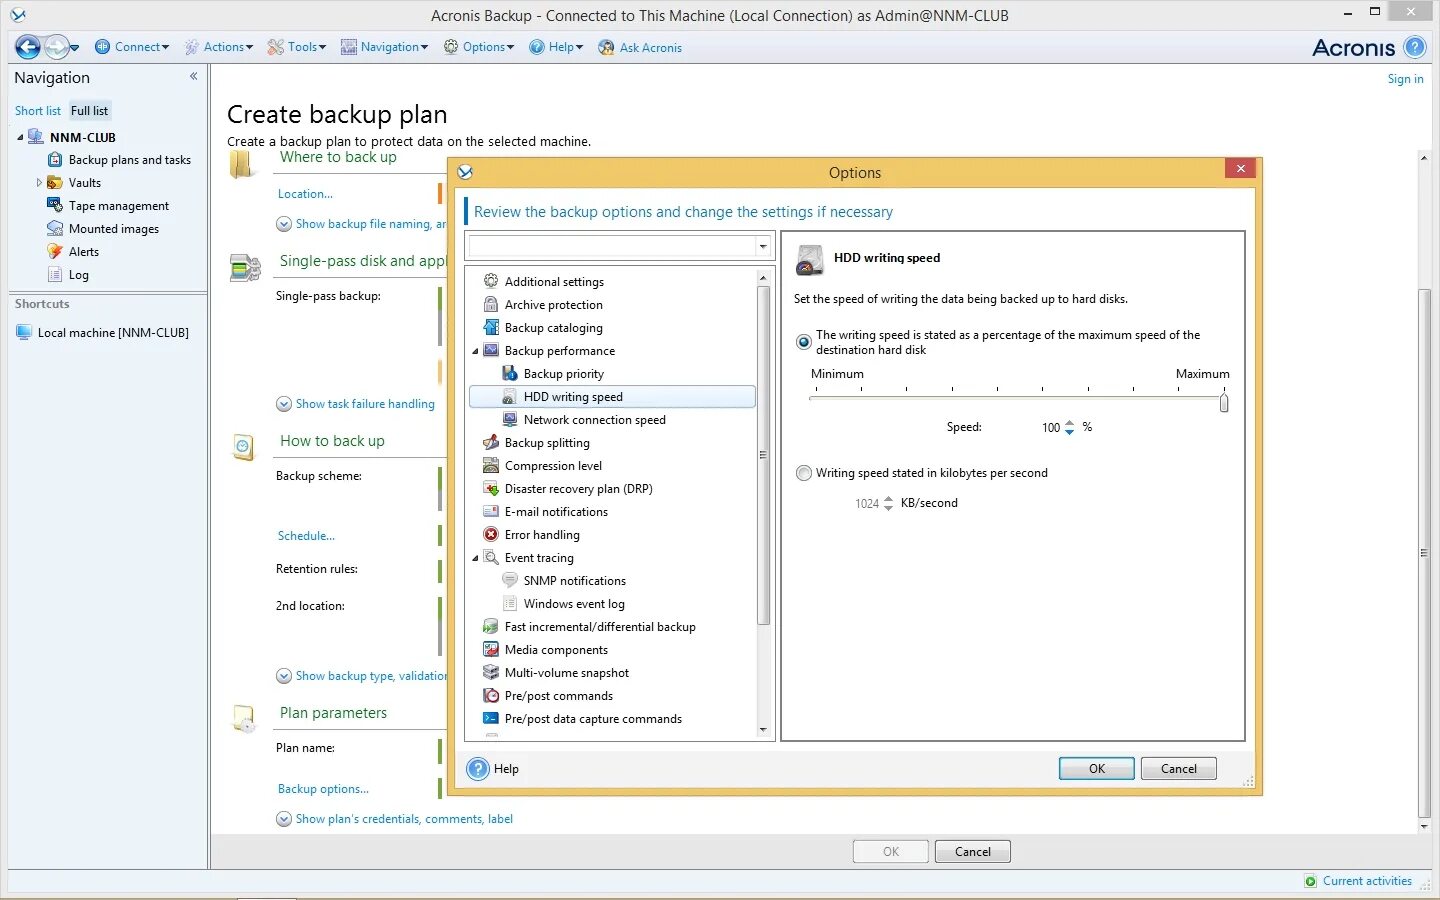Click the Log icon in Navigation
The image size is (1440, 900).
tap(55, 274)
